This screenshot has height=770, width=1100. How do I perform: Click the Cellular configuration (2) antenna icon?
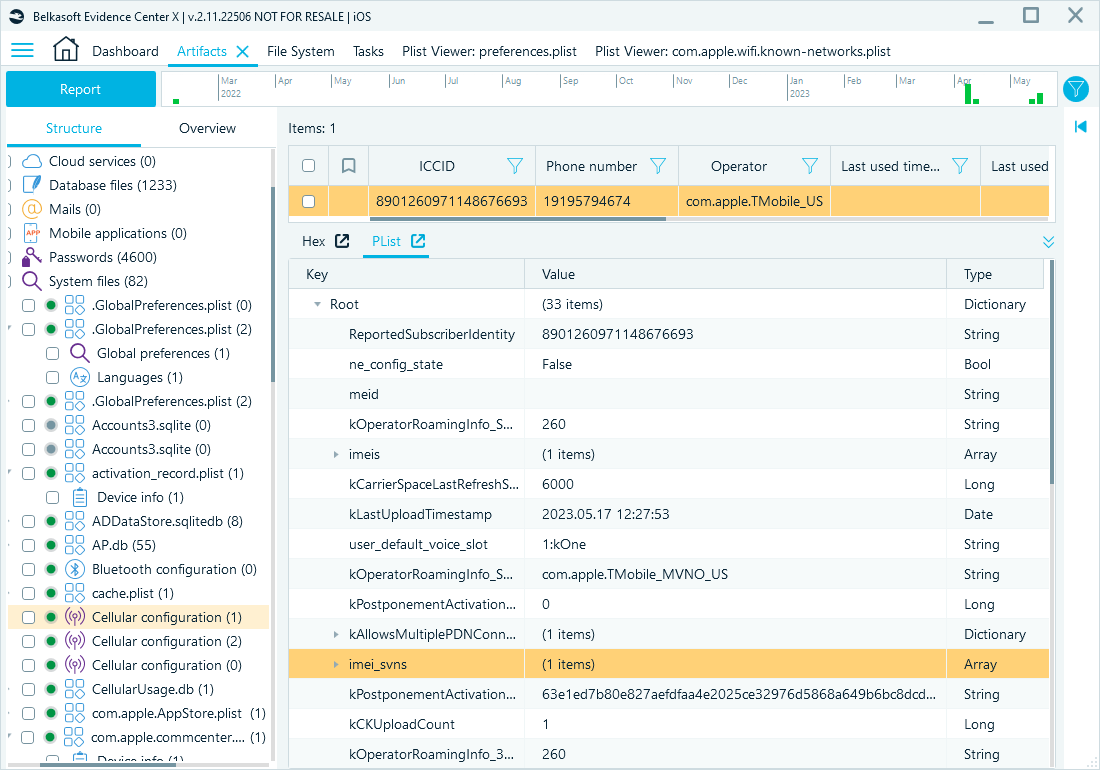click(74, 641)
